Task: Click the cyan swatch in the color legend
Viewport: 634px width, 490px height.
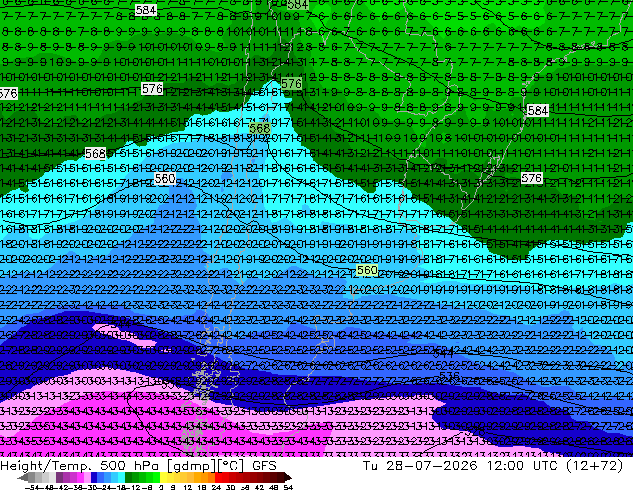Action: coord(122,477)
